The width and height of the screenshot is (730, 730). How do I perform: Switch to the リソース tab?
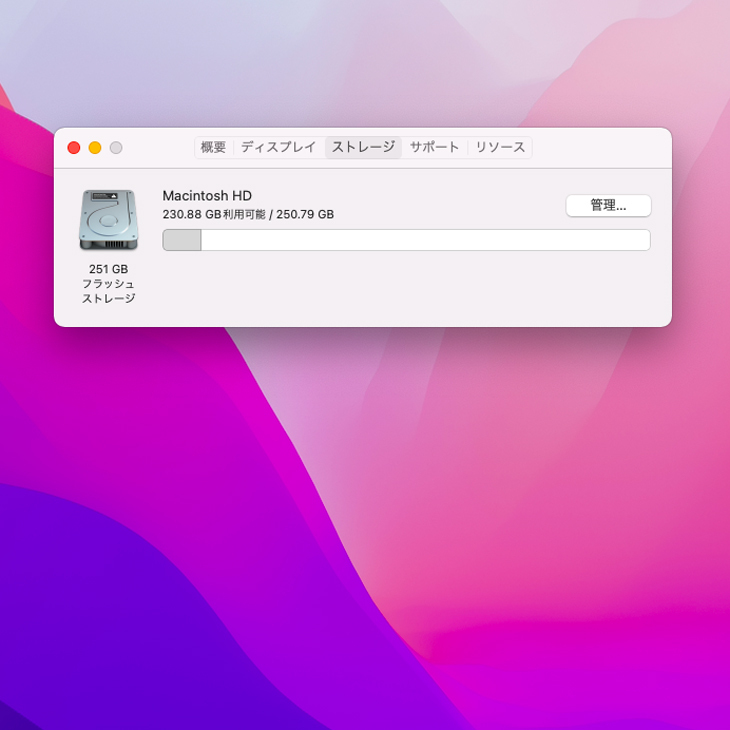click(500, 148)
